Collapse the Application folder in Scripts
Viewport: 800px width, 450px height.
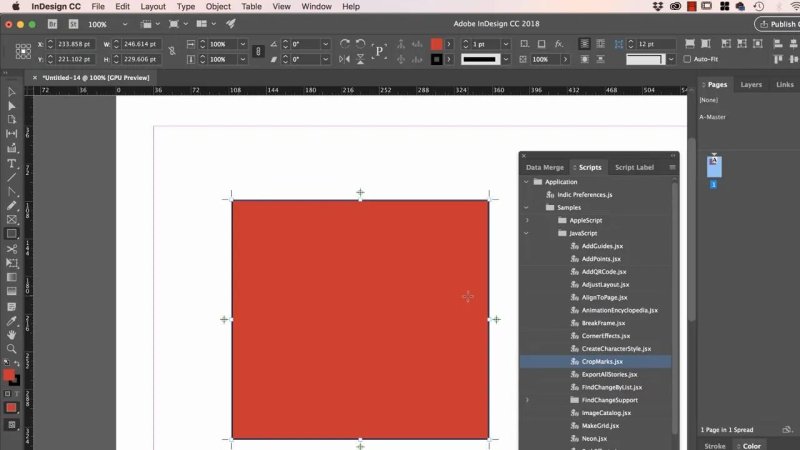(x=527, y=182)
